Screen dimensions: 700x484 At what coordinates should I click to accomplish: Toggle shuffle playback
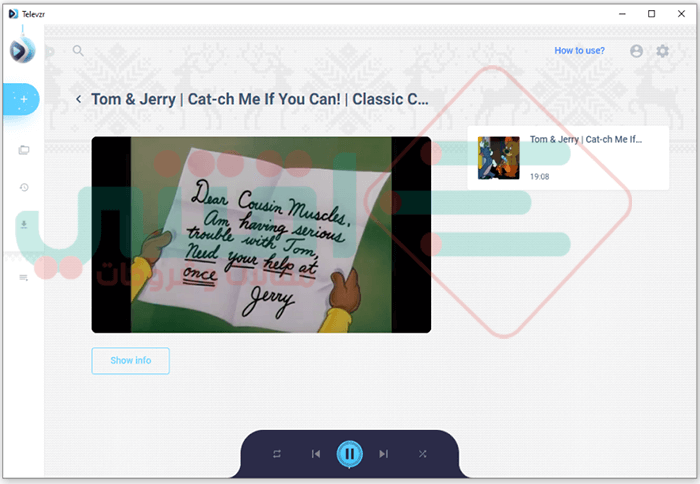click(x=422, y=454)
